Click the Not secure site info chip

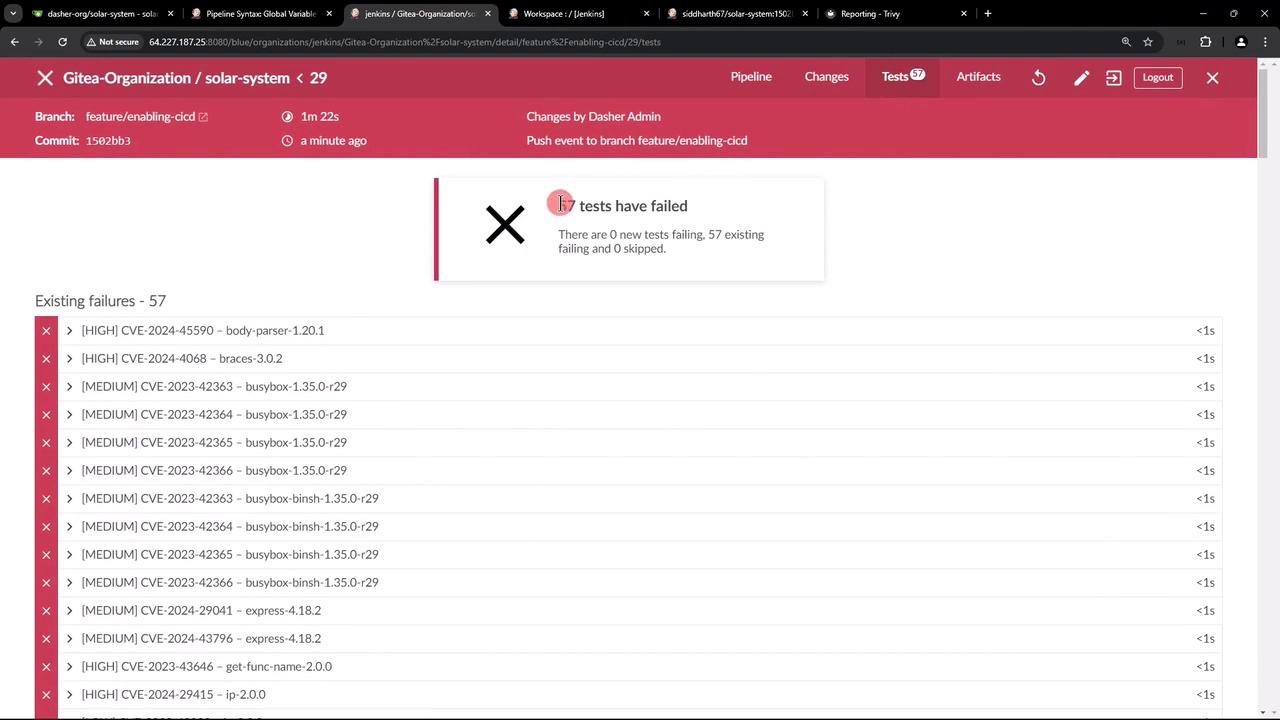coord(112,42)
